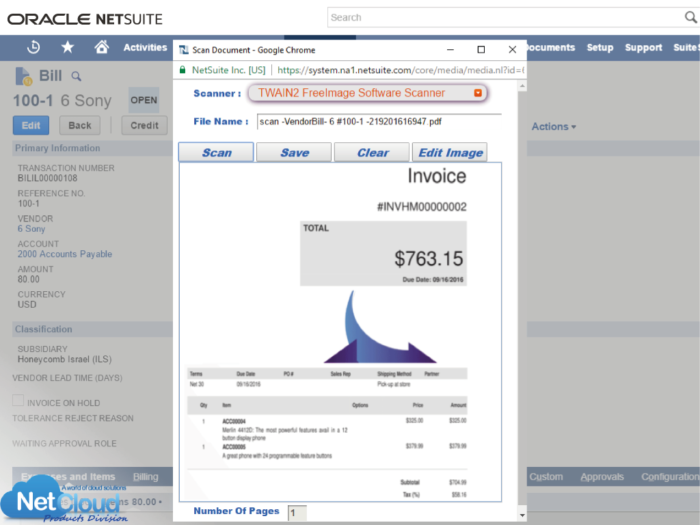This screenshot has width=700, height=525.
Task: Open the Support menu
Action: point(643,47)
